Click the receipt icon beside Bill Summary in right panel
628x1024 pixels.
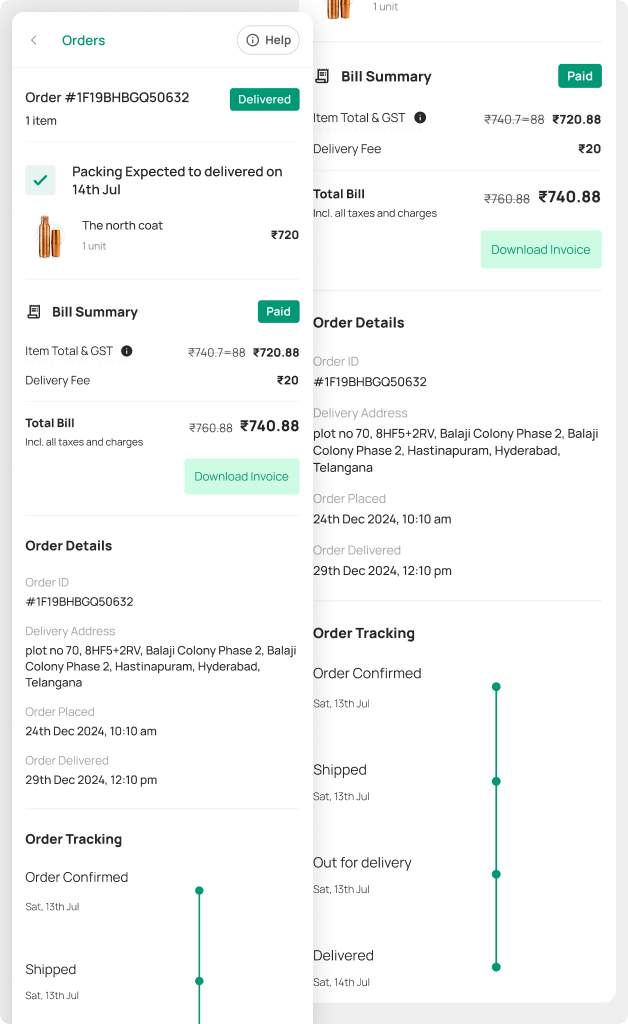[322, 76]
